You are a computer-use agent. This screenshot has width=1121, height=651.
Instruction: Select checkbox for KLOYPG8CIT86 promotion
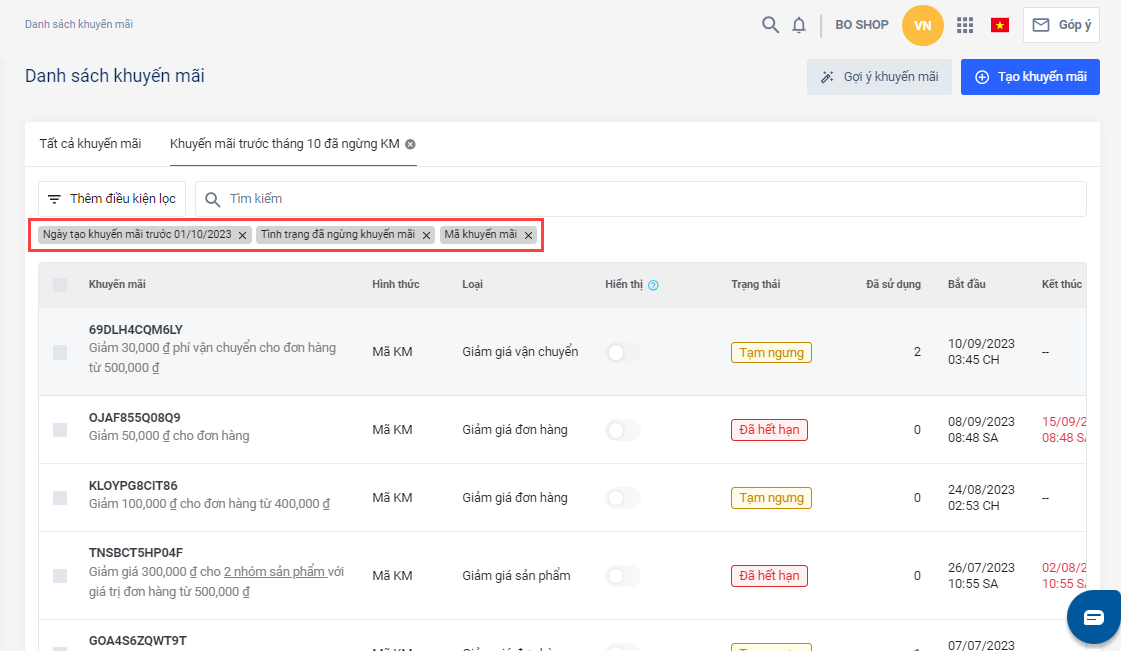(x=60, y=498)
